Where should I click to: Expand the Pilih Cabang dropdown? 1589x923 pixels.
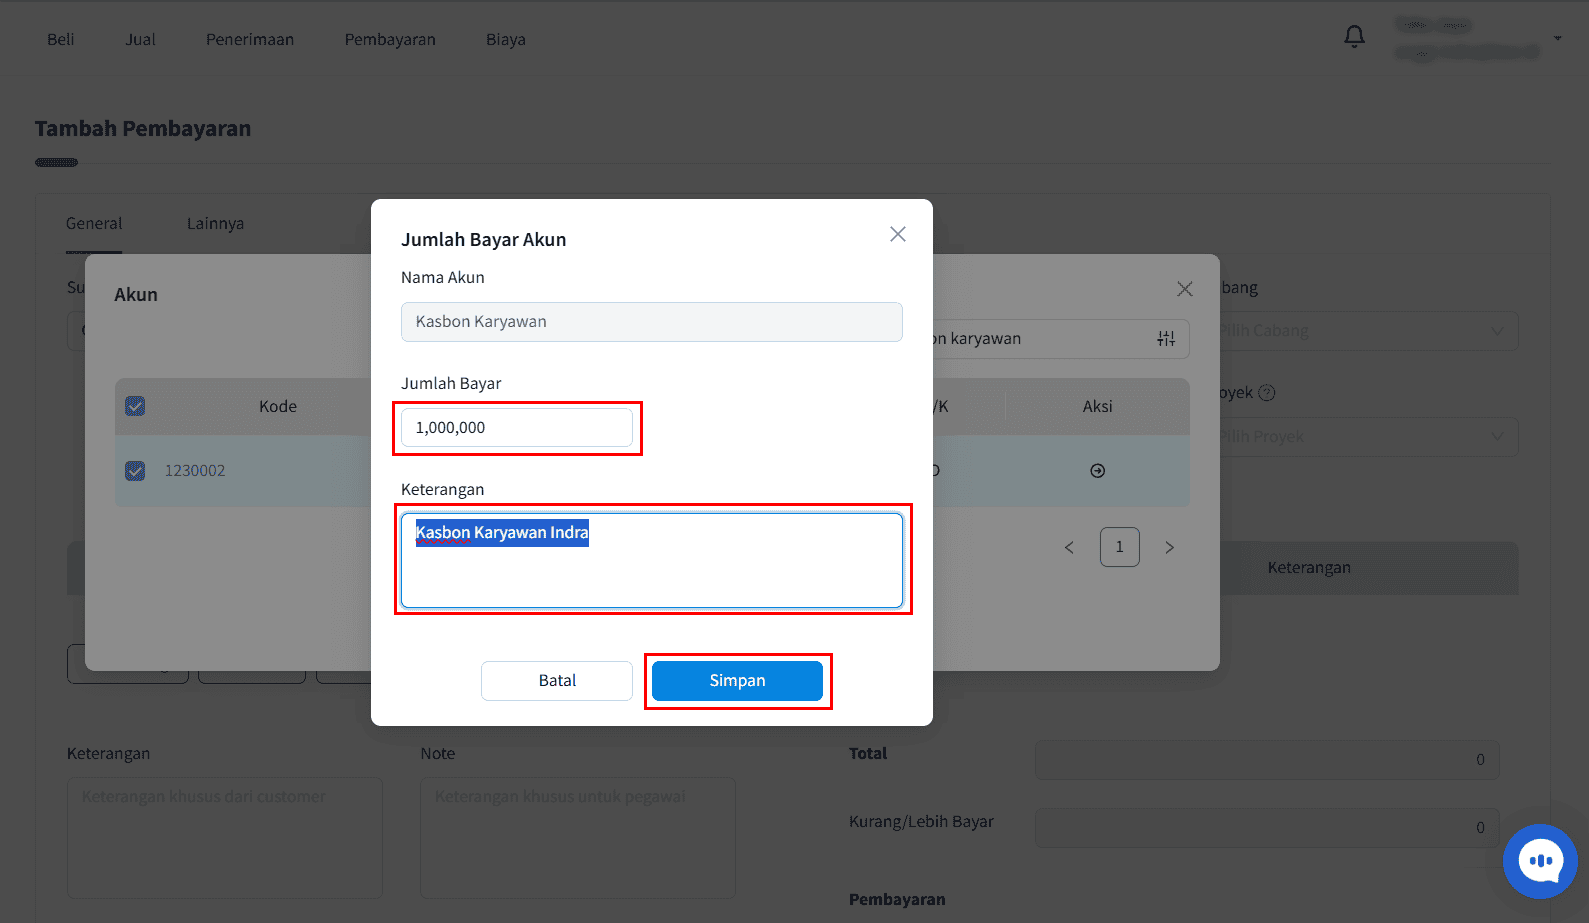1368,331
